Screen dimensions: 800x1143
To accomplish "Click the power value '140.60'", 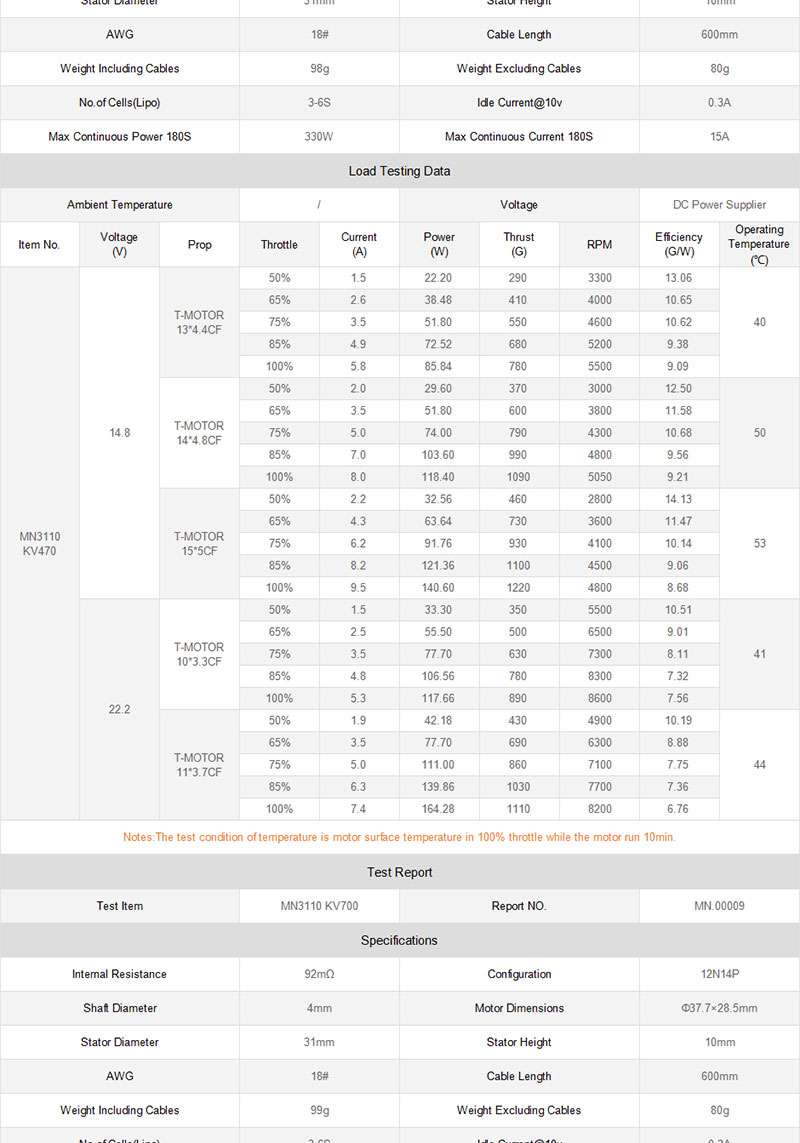I will 438,588.
